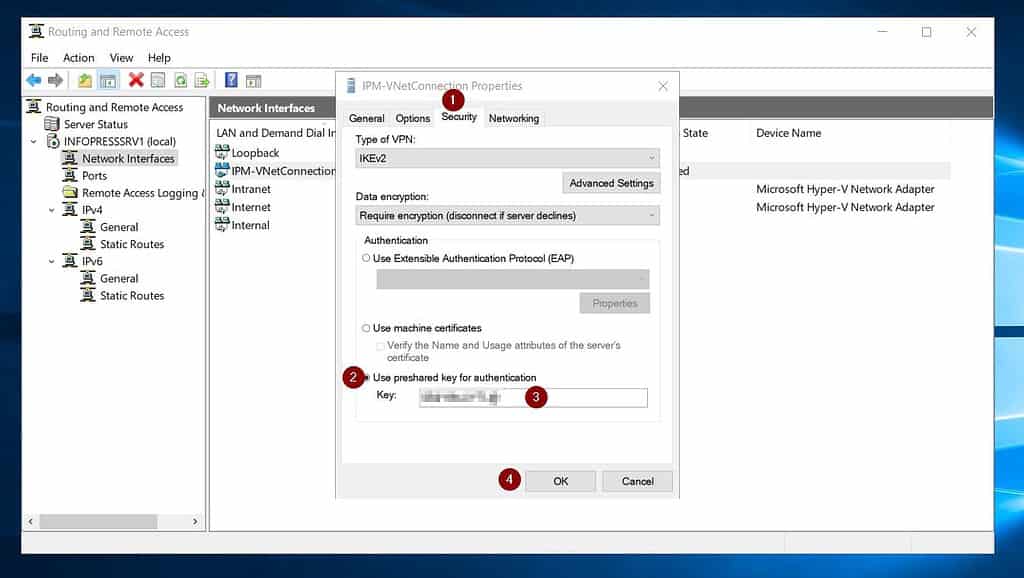Click the Server Status icon in tree
The width and height of the screenshot is (1024, 578).
(x=52, y=123)
